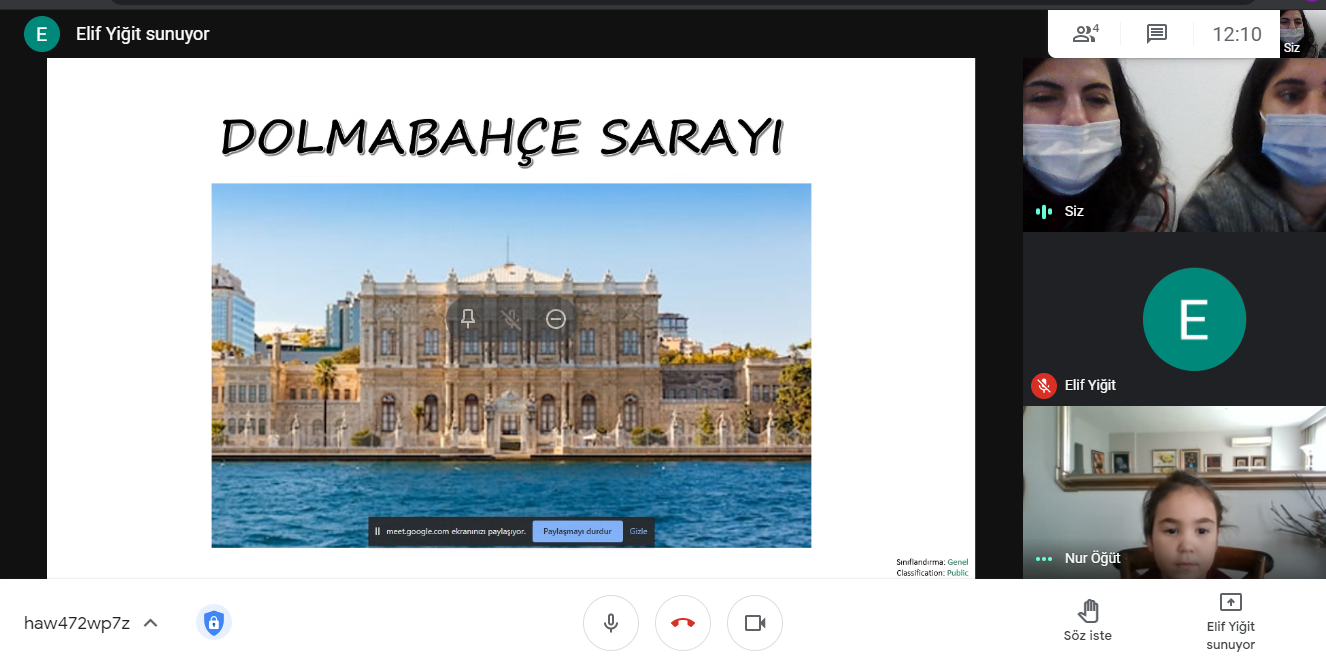Click 'Paylaşmayı durdur' to stop sharing

pos(577,531)
